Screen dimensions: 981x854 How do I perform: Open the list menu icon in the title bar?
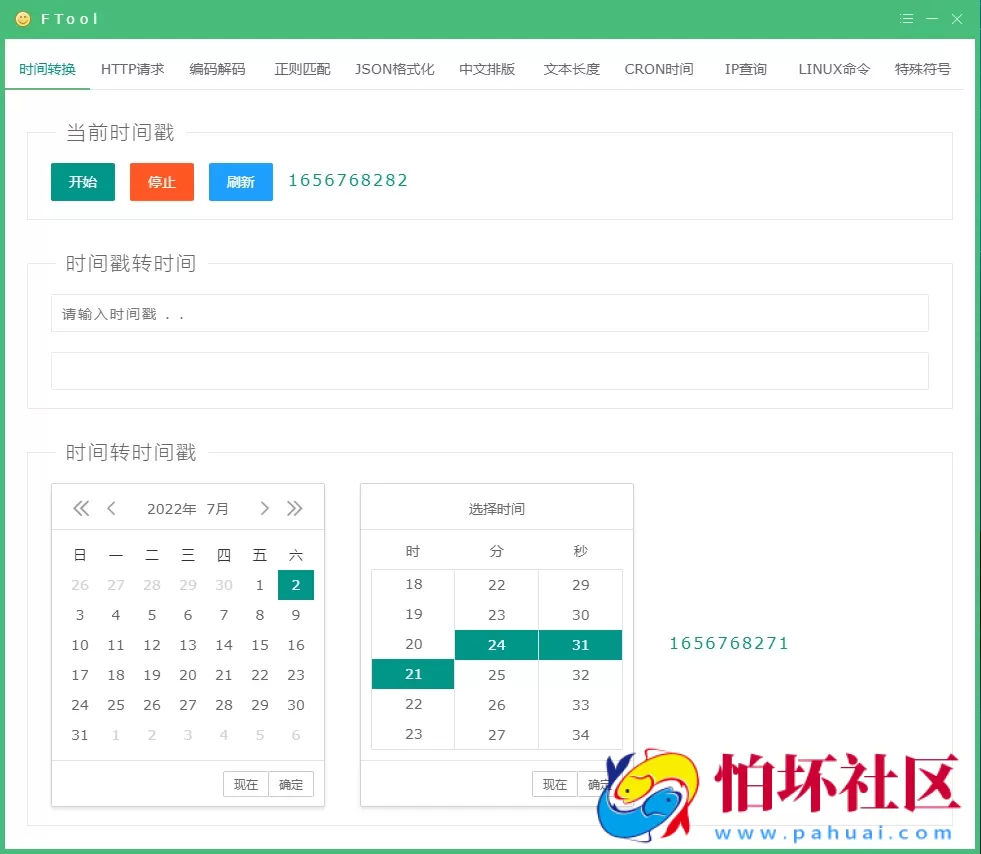[x=906, y=18]
